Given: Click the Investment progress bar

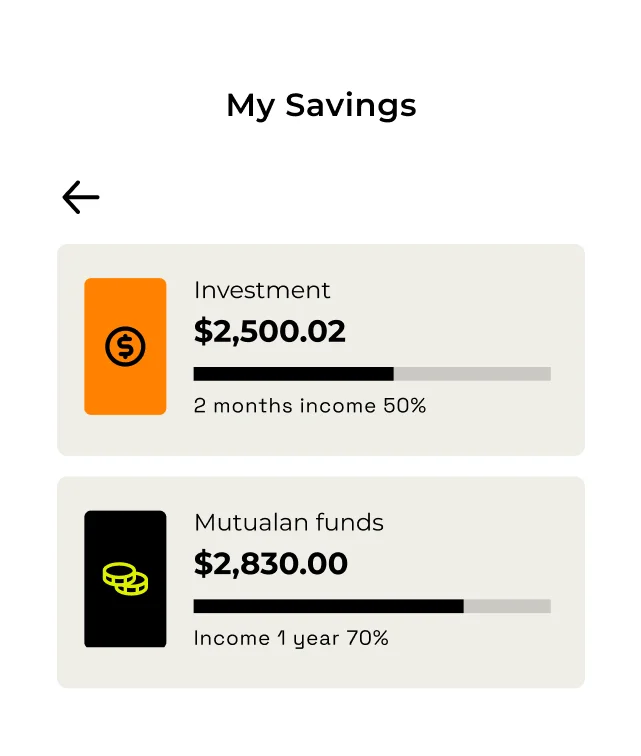Looking at the screenshot, I should pos(371,374).
